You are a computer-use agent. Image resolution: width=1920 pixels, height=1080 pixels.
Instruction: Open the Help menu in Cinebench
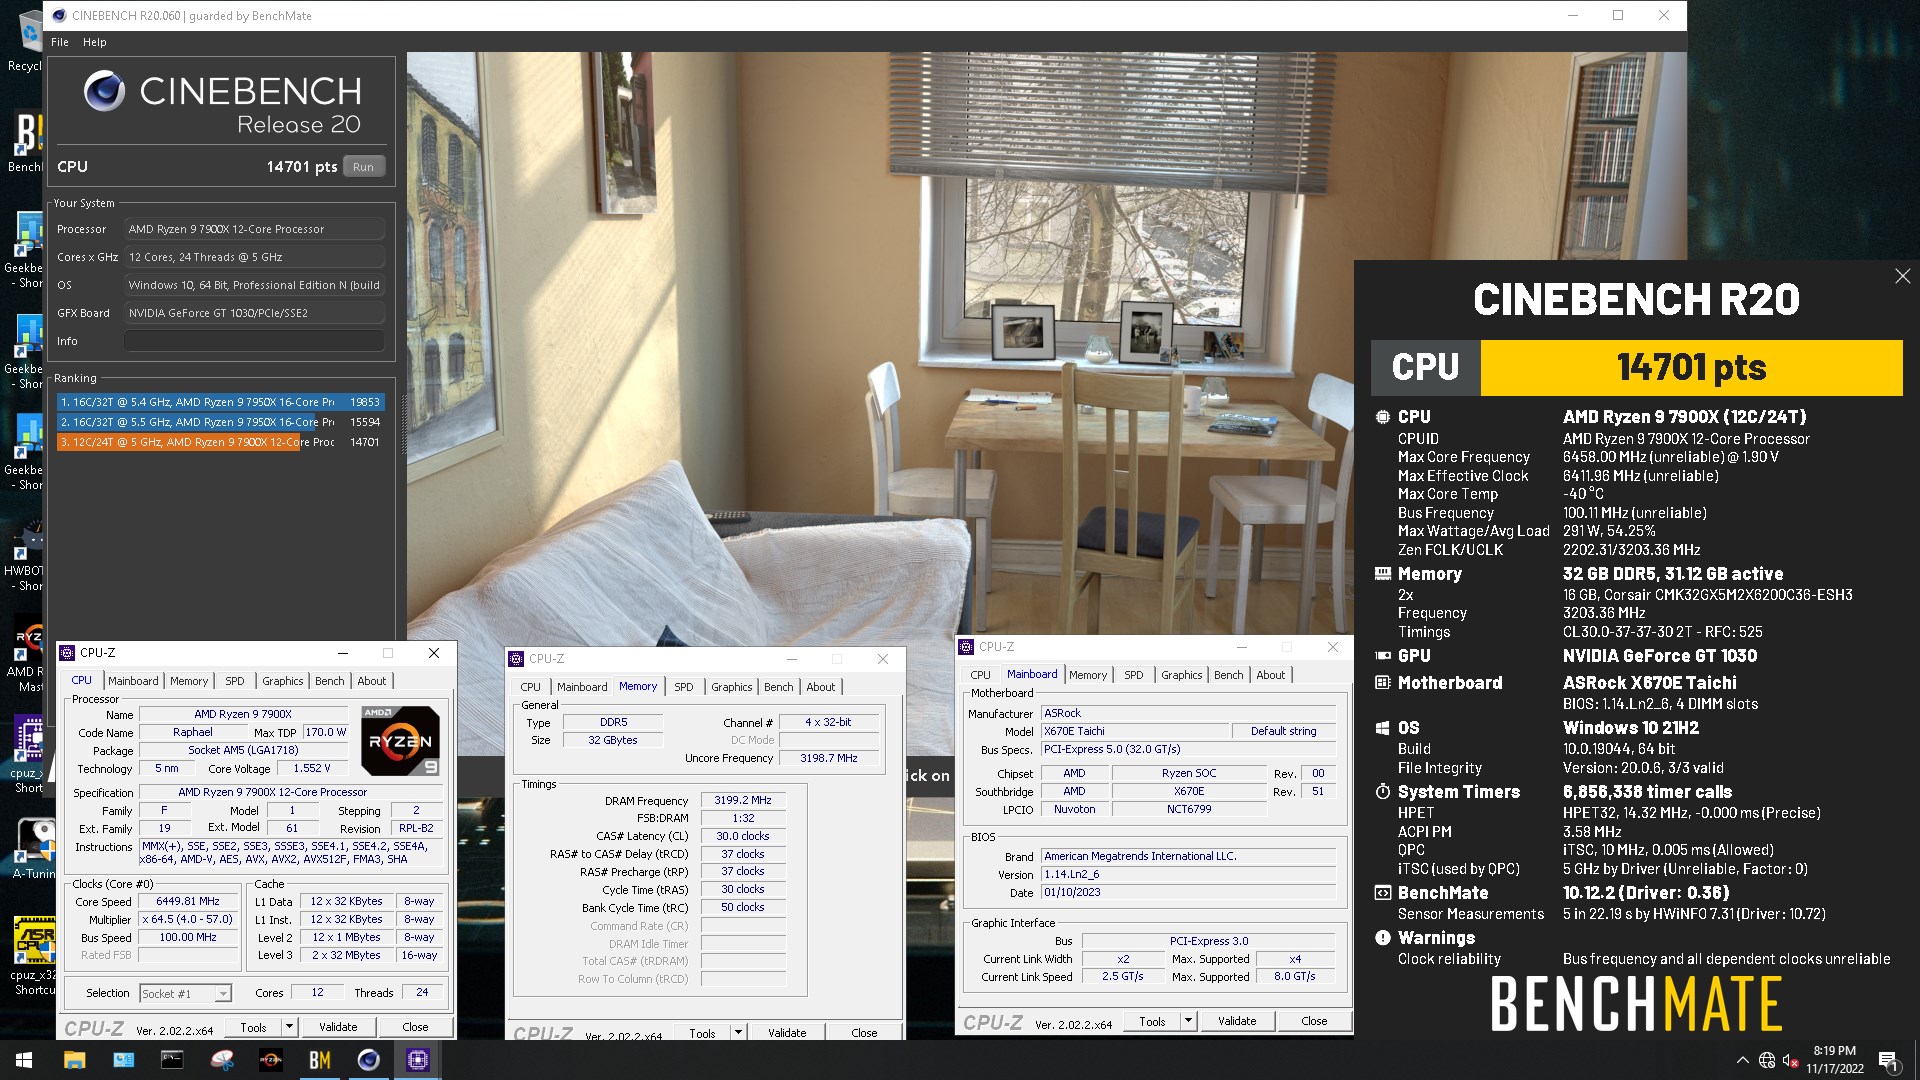point(94,42)
